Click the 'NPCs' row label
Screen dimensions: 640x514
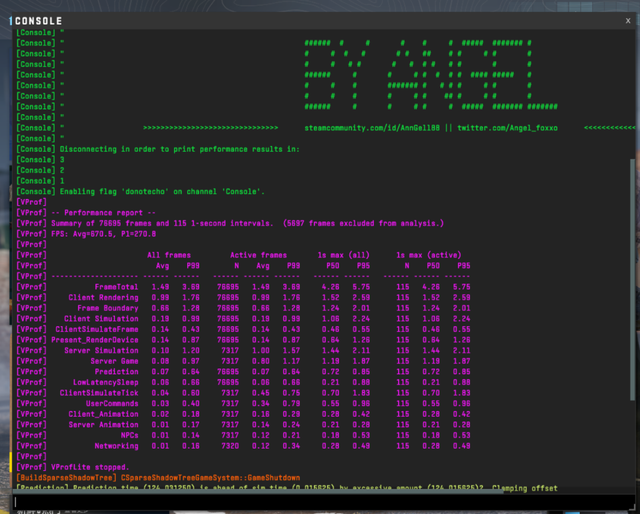(x=129, y=436)
